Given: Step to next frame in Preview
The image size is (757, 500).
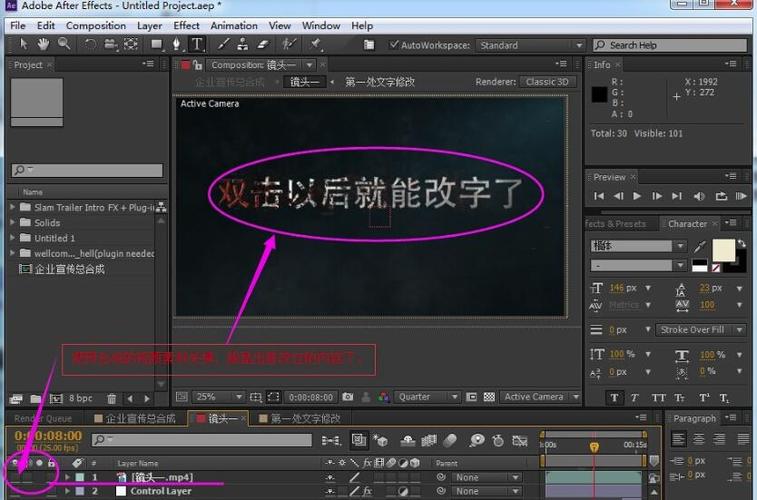Looking at the screenshot, I should coord(657,196).
